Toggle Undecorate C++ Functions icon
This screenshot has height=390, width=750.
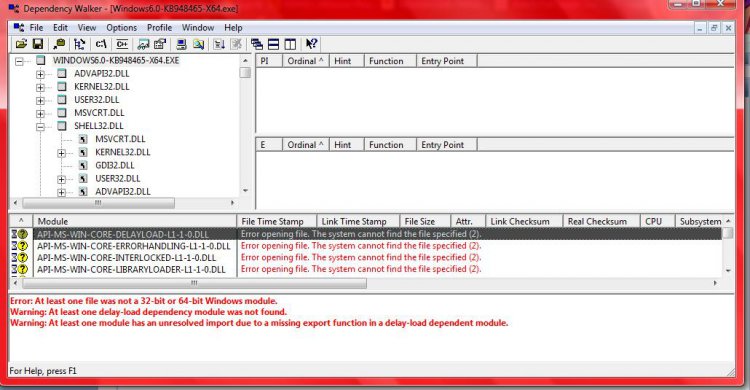click(122, 44)
